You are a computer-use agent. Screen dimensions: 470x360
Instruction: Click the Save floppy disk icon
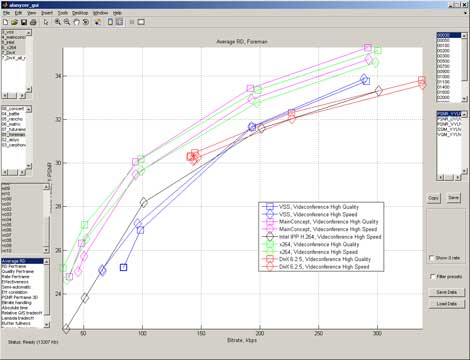[24, 22]
